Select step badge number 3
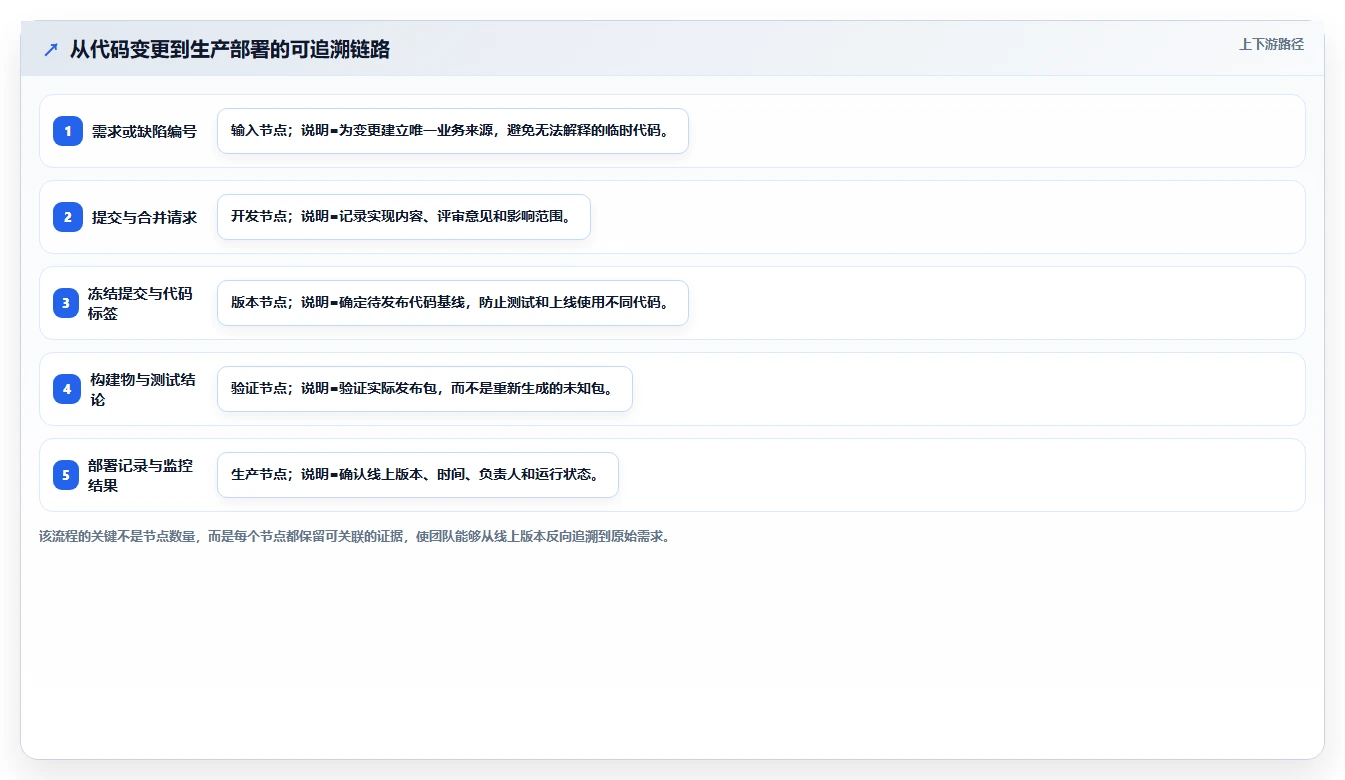The width and height of the screenshot is (1345, 780). tap(66, 303)
